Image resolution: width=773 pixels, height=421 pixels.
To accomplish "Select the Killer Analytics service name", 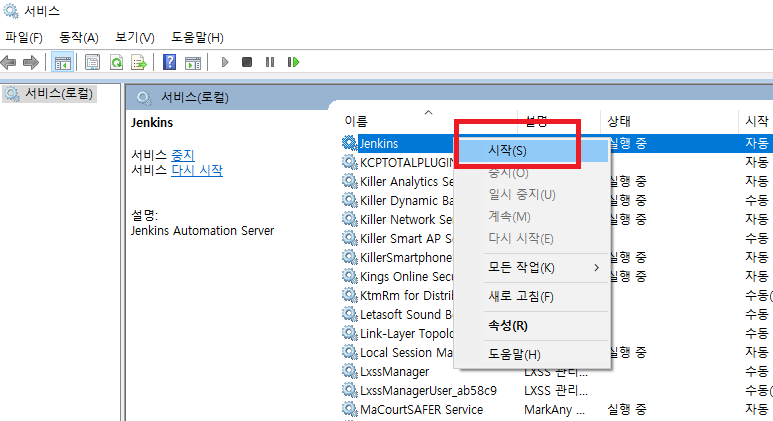I will (x=407, y=181).
